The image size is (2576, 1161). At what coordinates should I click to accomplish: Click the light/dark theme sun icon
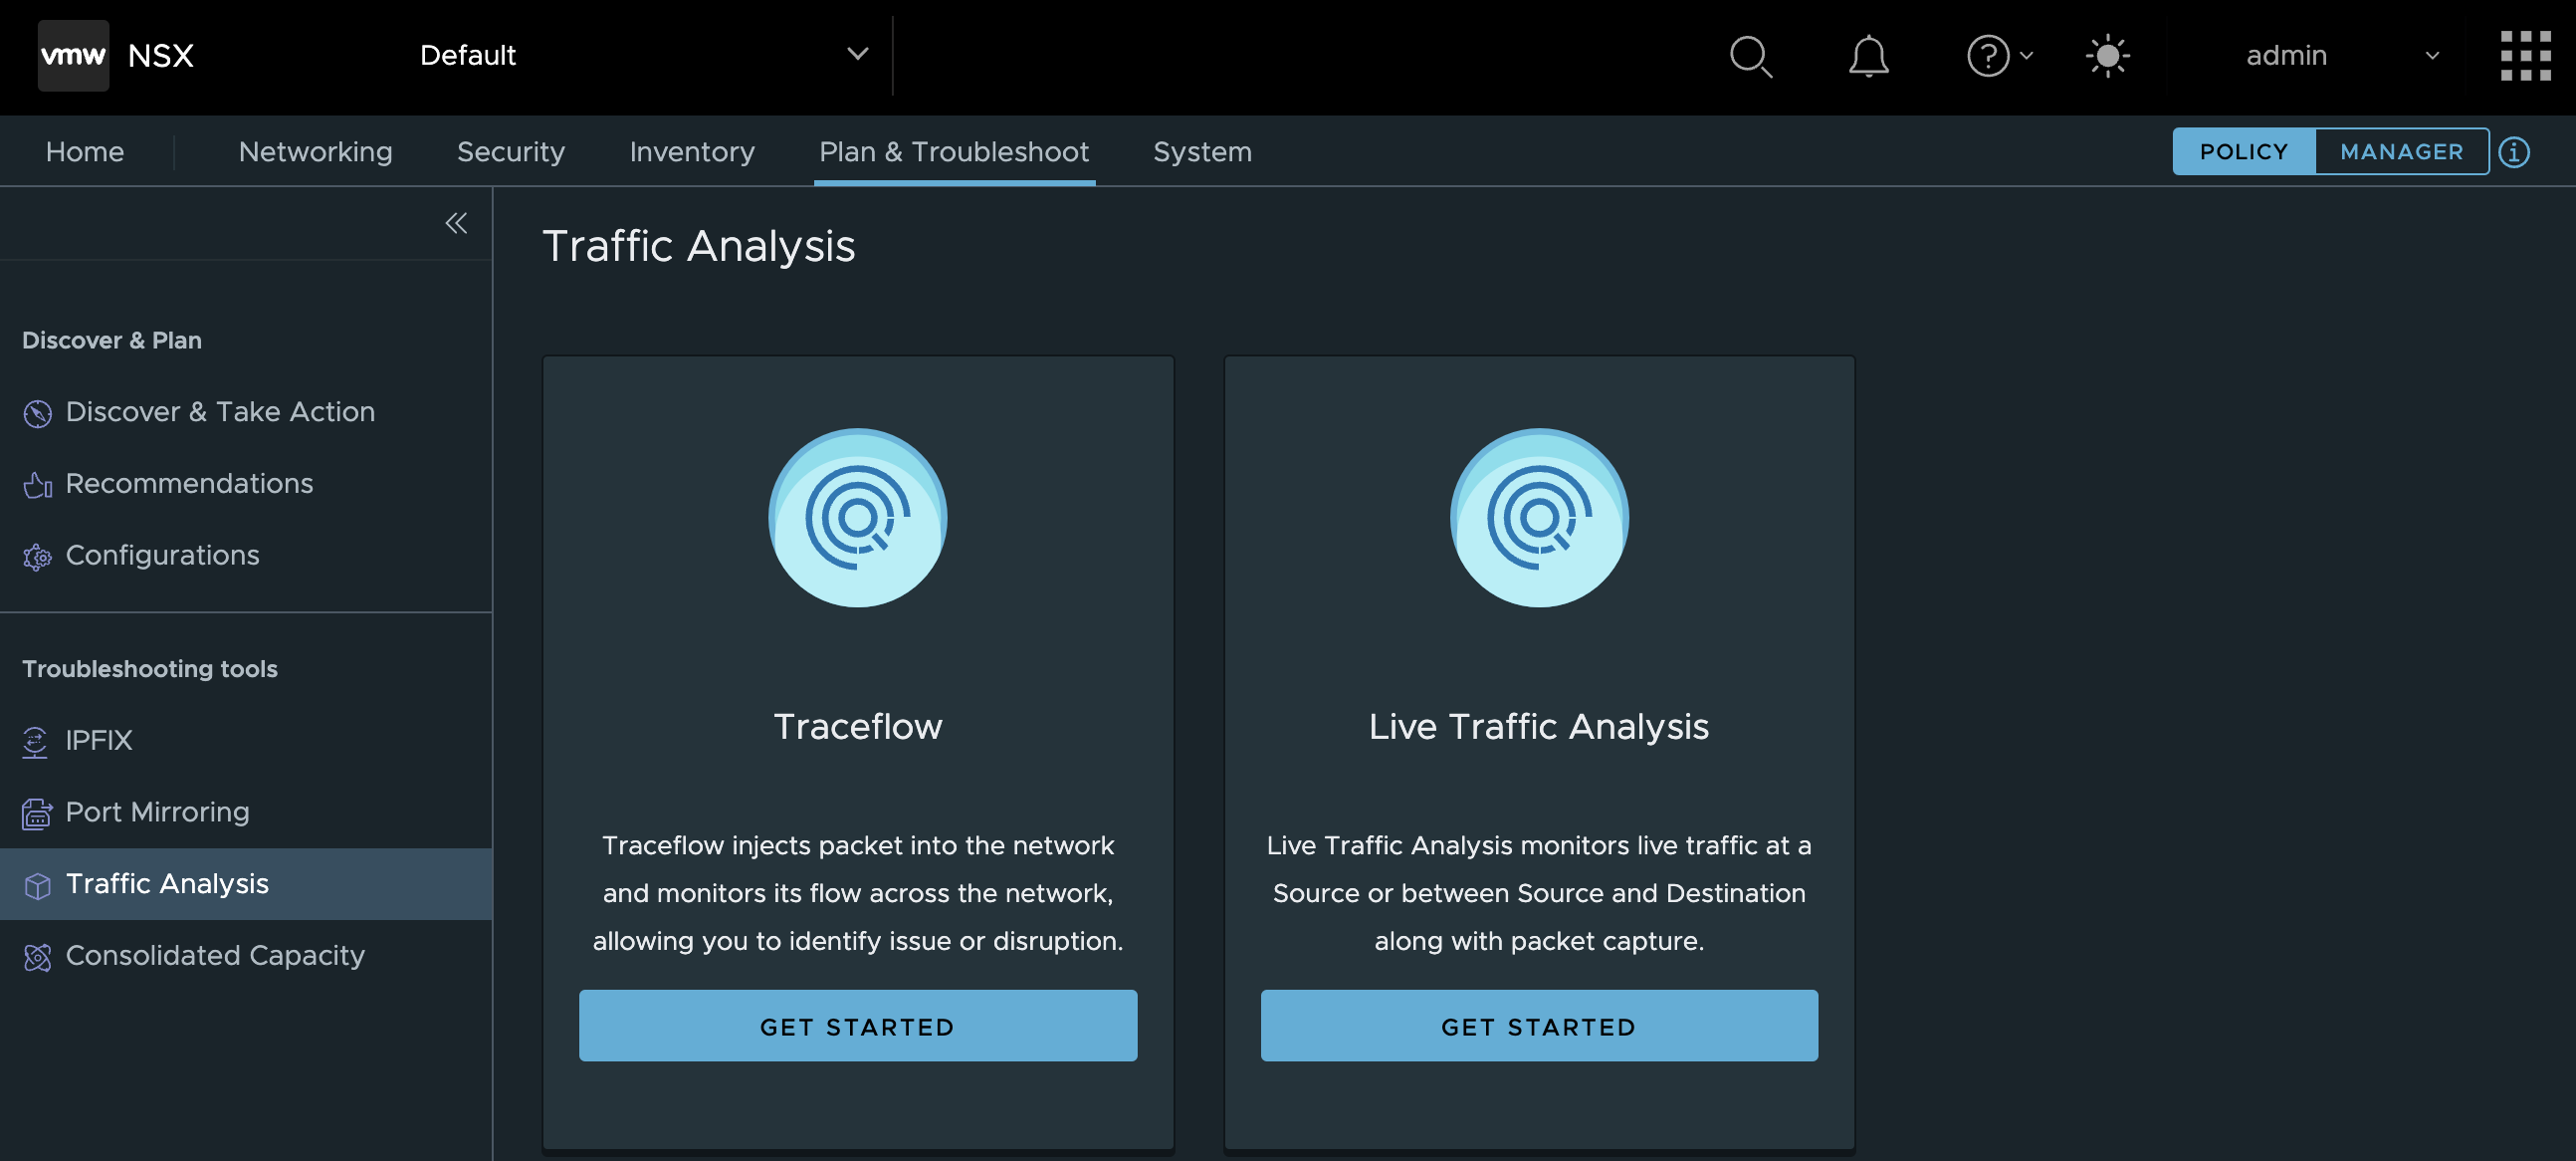pos(2107,56)
